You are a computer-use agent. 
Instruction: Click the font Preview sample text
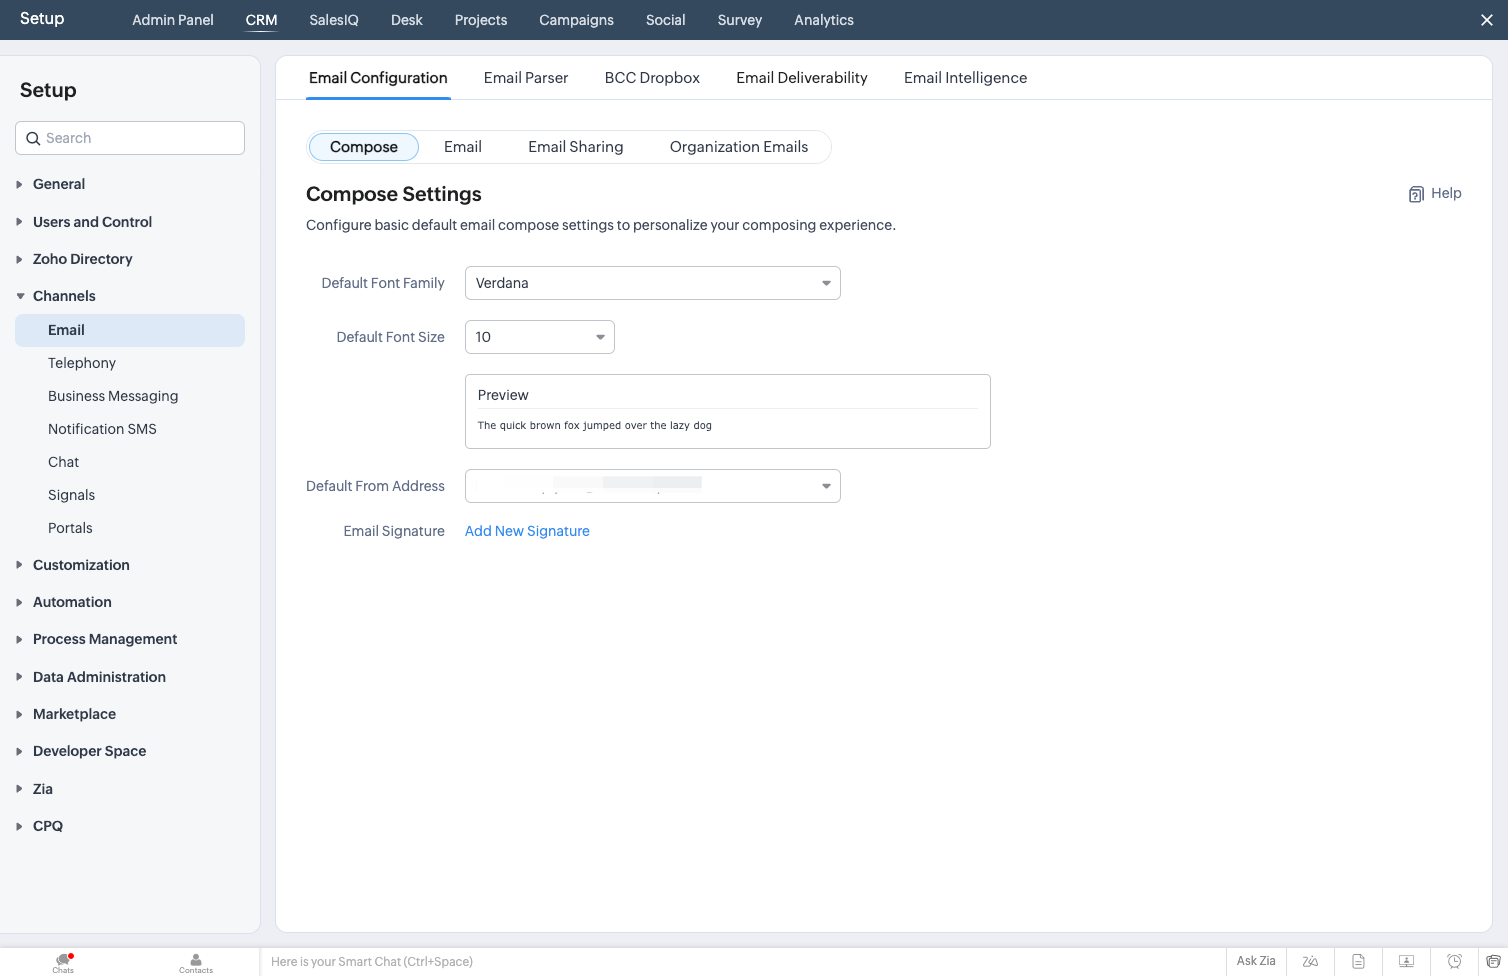pos(595,425)
